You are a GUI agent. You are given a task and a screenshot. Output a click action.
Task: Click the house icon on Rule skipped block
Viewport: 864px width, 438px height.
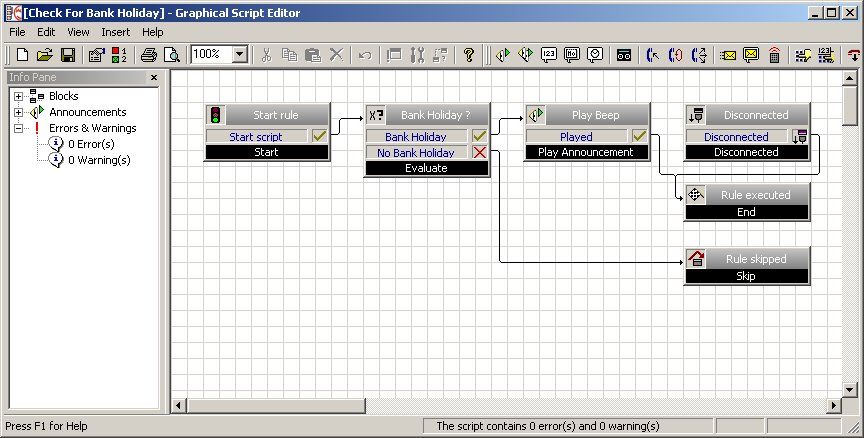(696, 259)
